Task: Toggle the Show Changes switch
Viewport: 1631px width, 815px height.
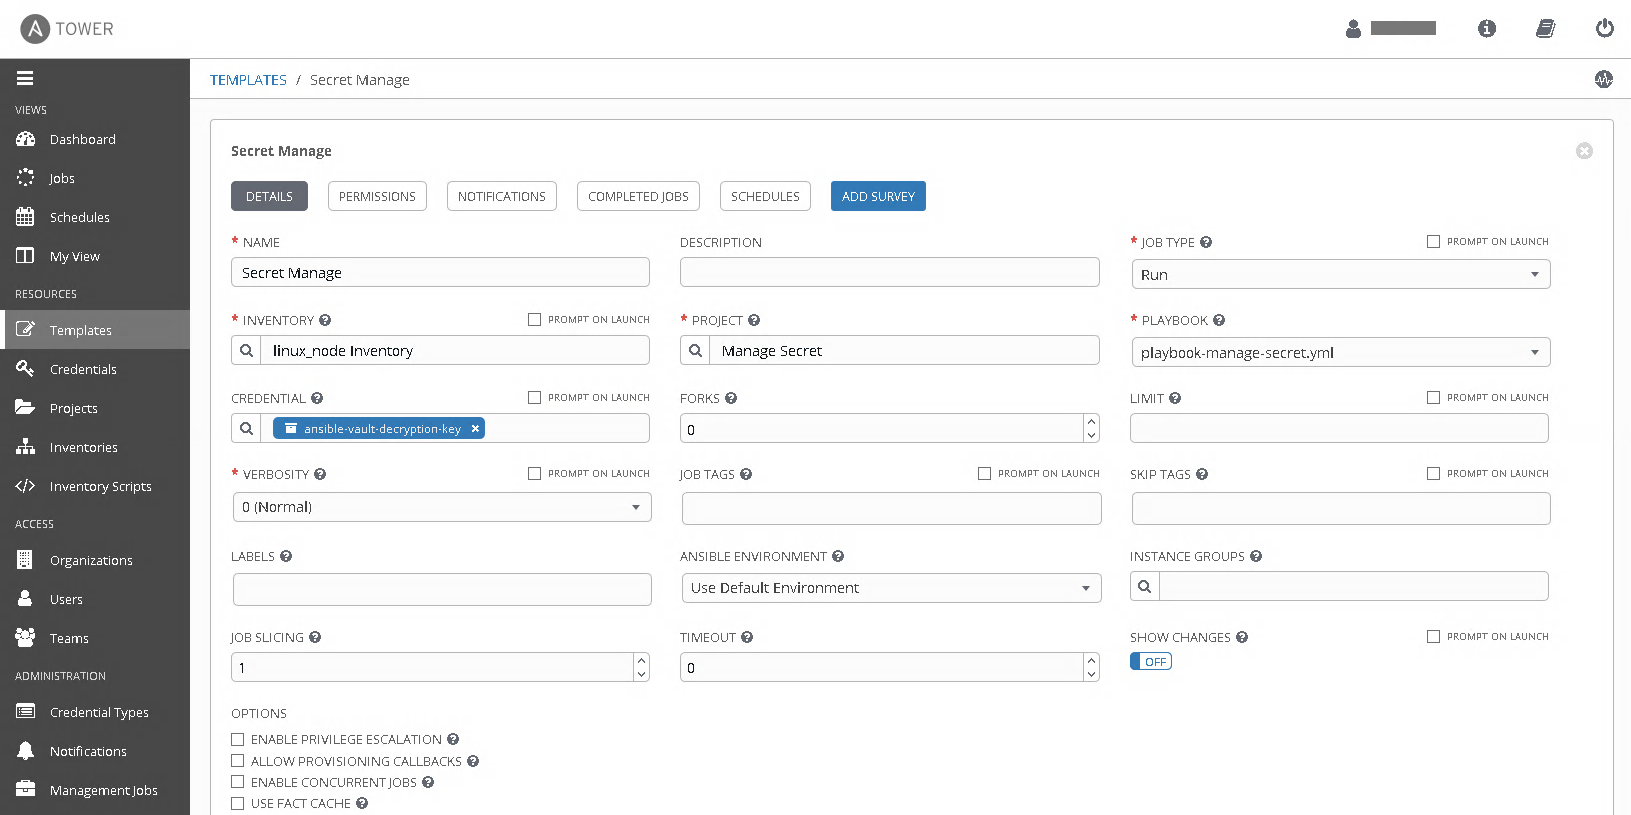Action: (1151, 662)
